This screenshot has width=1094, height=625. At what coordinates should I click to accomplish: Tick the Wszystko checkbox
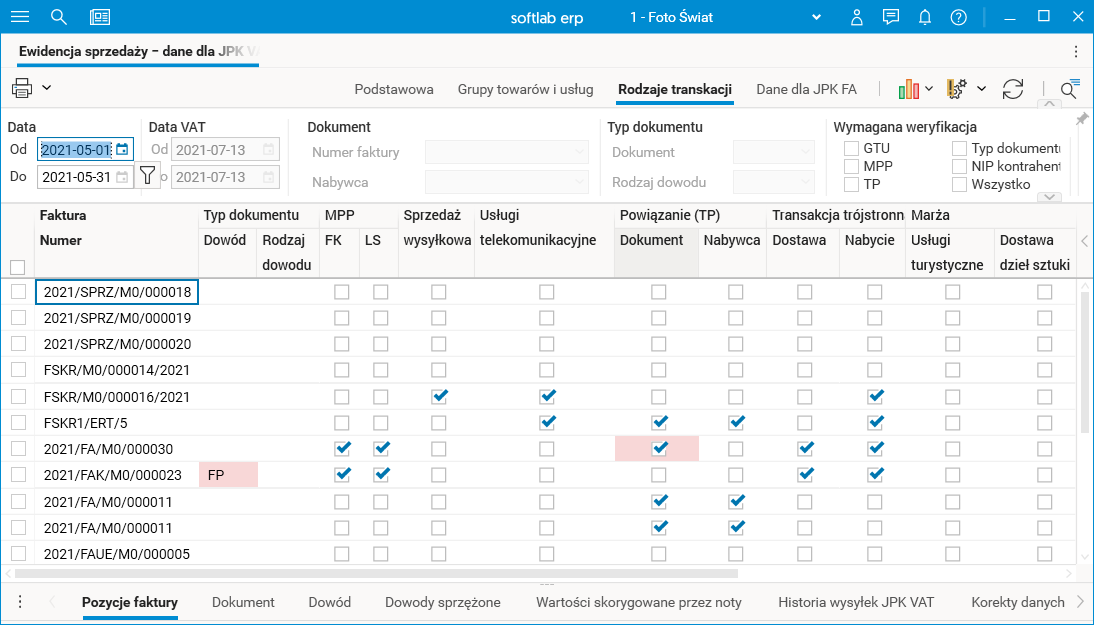point(960,184)
